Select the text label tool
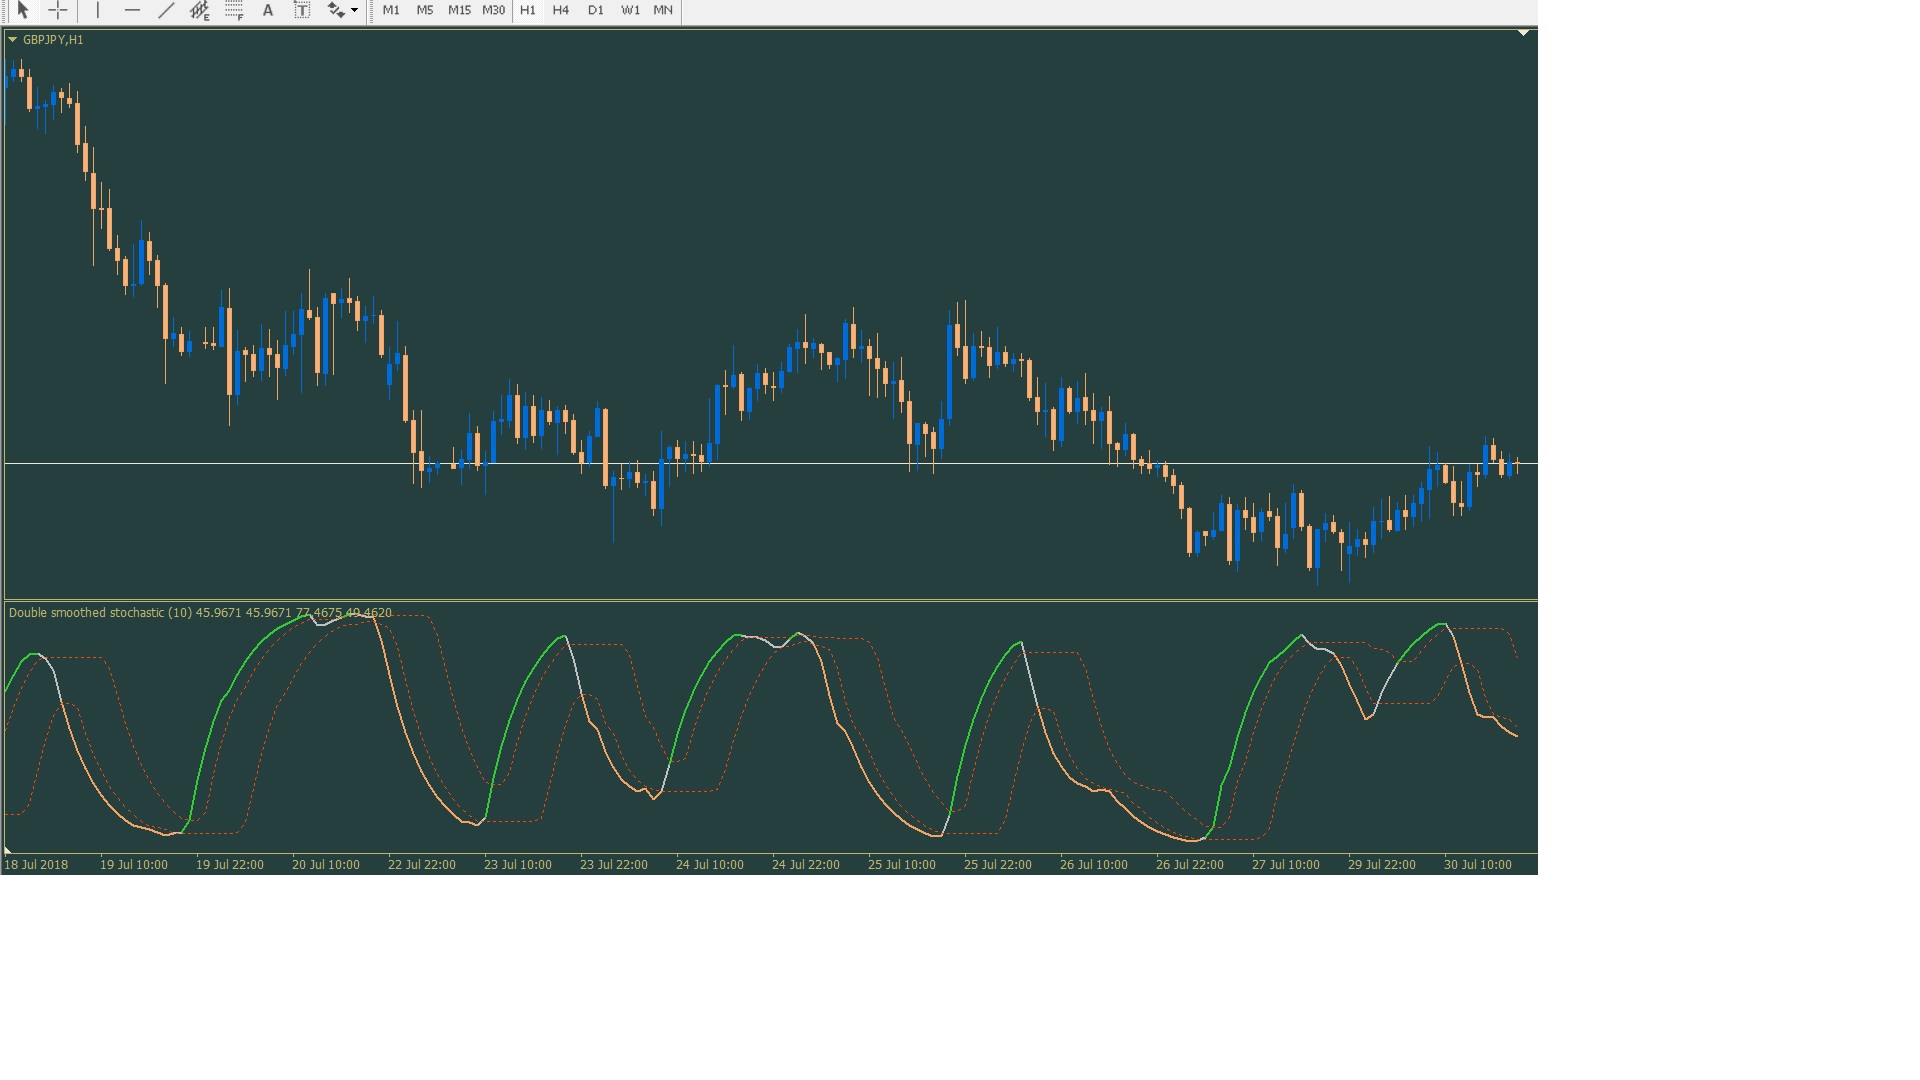Viewport: 1920px width, 1080px height. point(301,10)
